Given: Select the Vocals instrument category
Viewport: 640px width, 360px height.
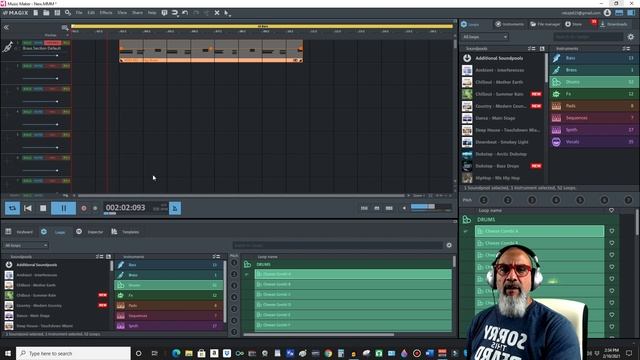Looking at the screenshot, I should click(593, 142).
